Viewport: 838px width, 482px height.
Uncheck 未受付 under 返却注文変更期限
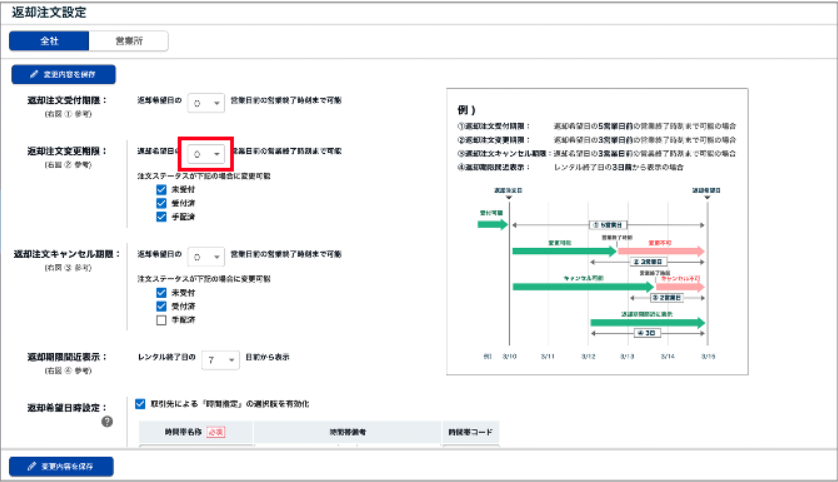161,189
